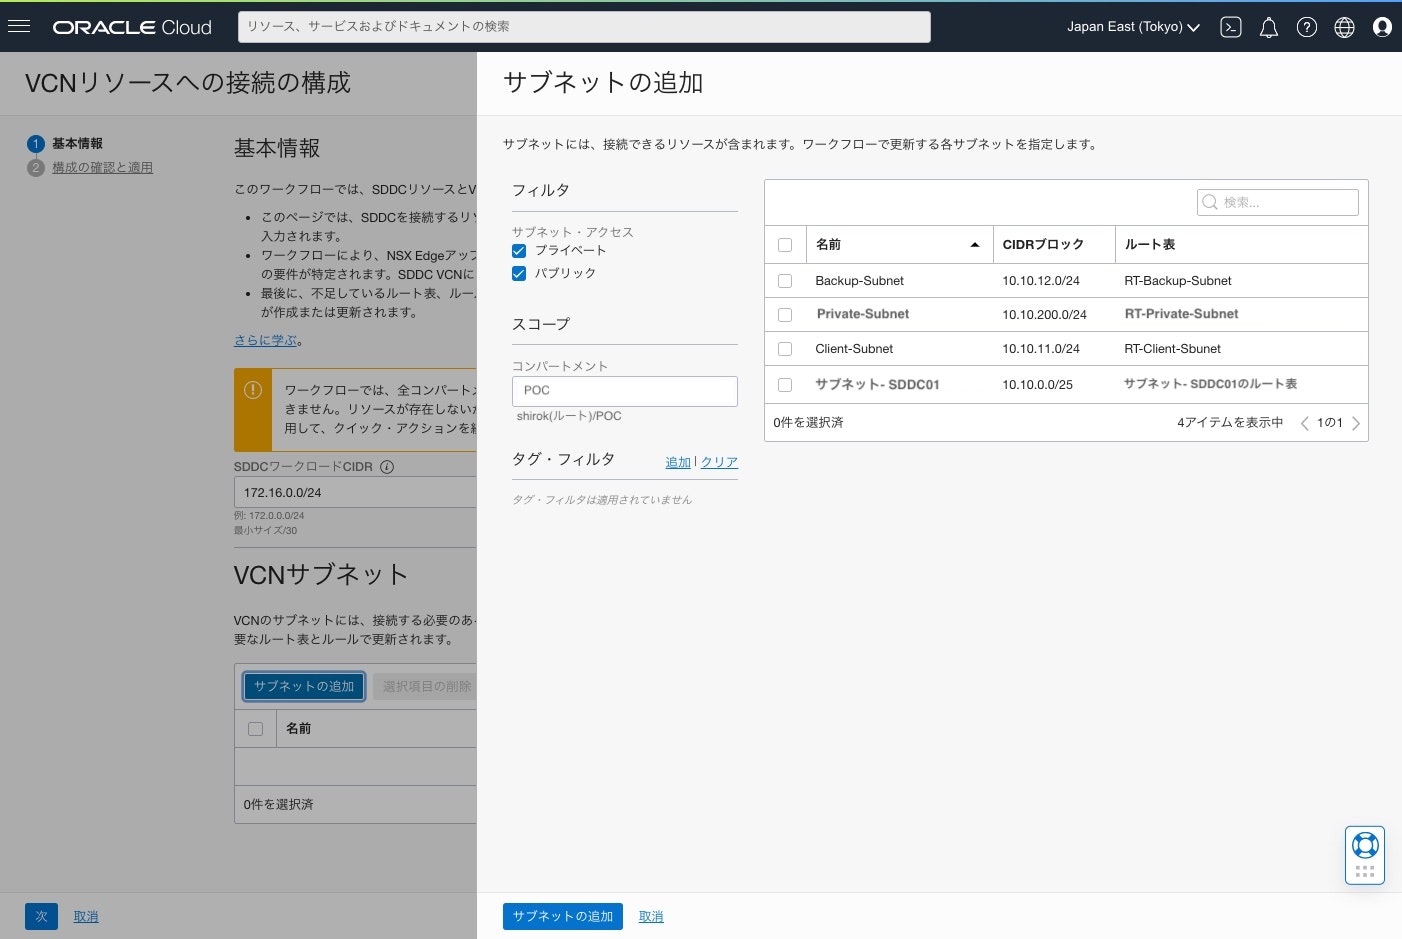Screen dimensions: 1402x939
Task: Open the navigation hamburger menu
Action: tap(19, 26)
